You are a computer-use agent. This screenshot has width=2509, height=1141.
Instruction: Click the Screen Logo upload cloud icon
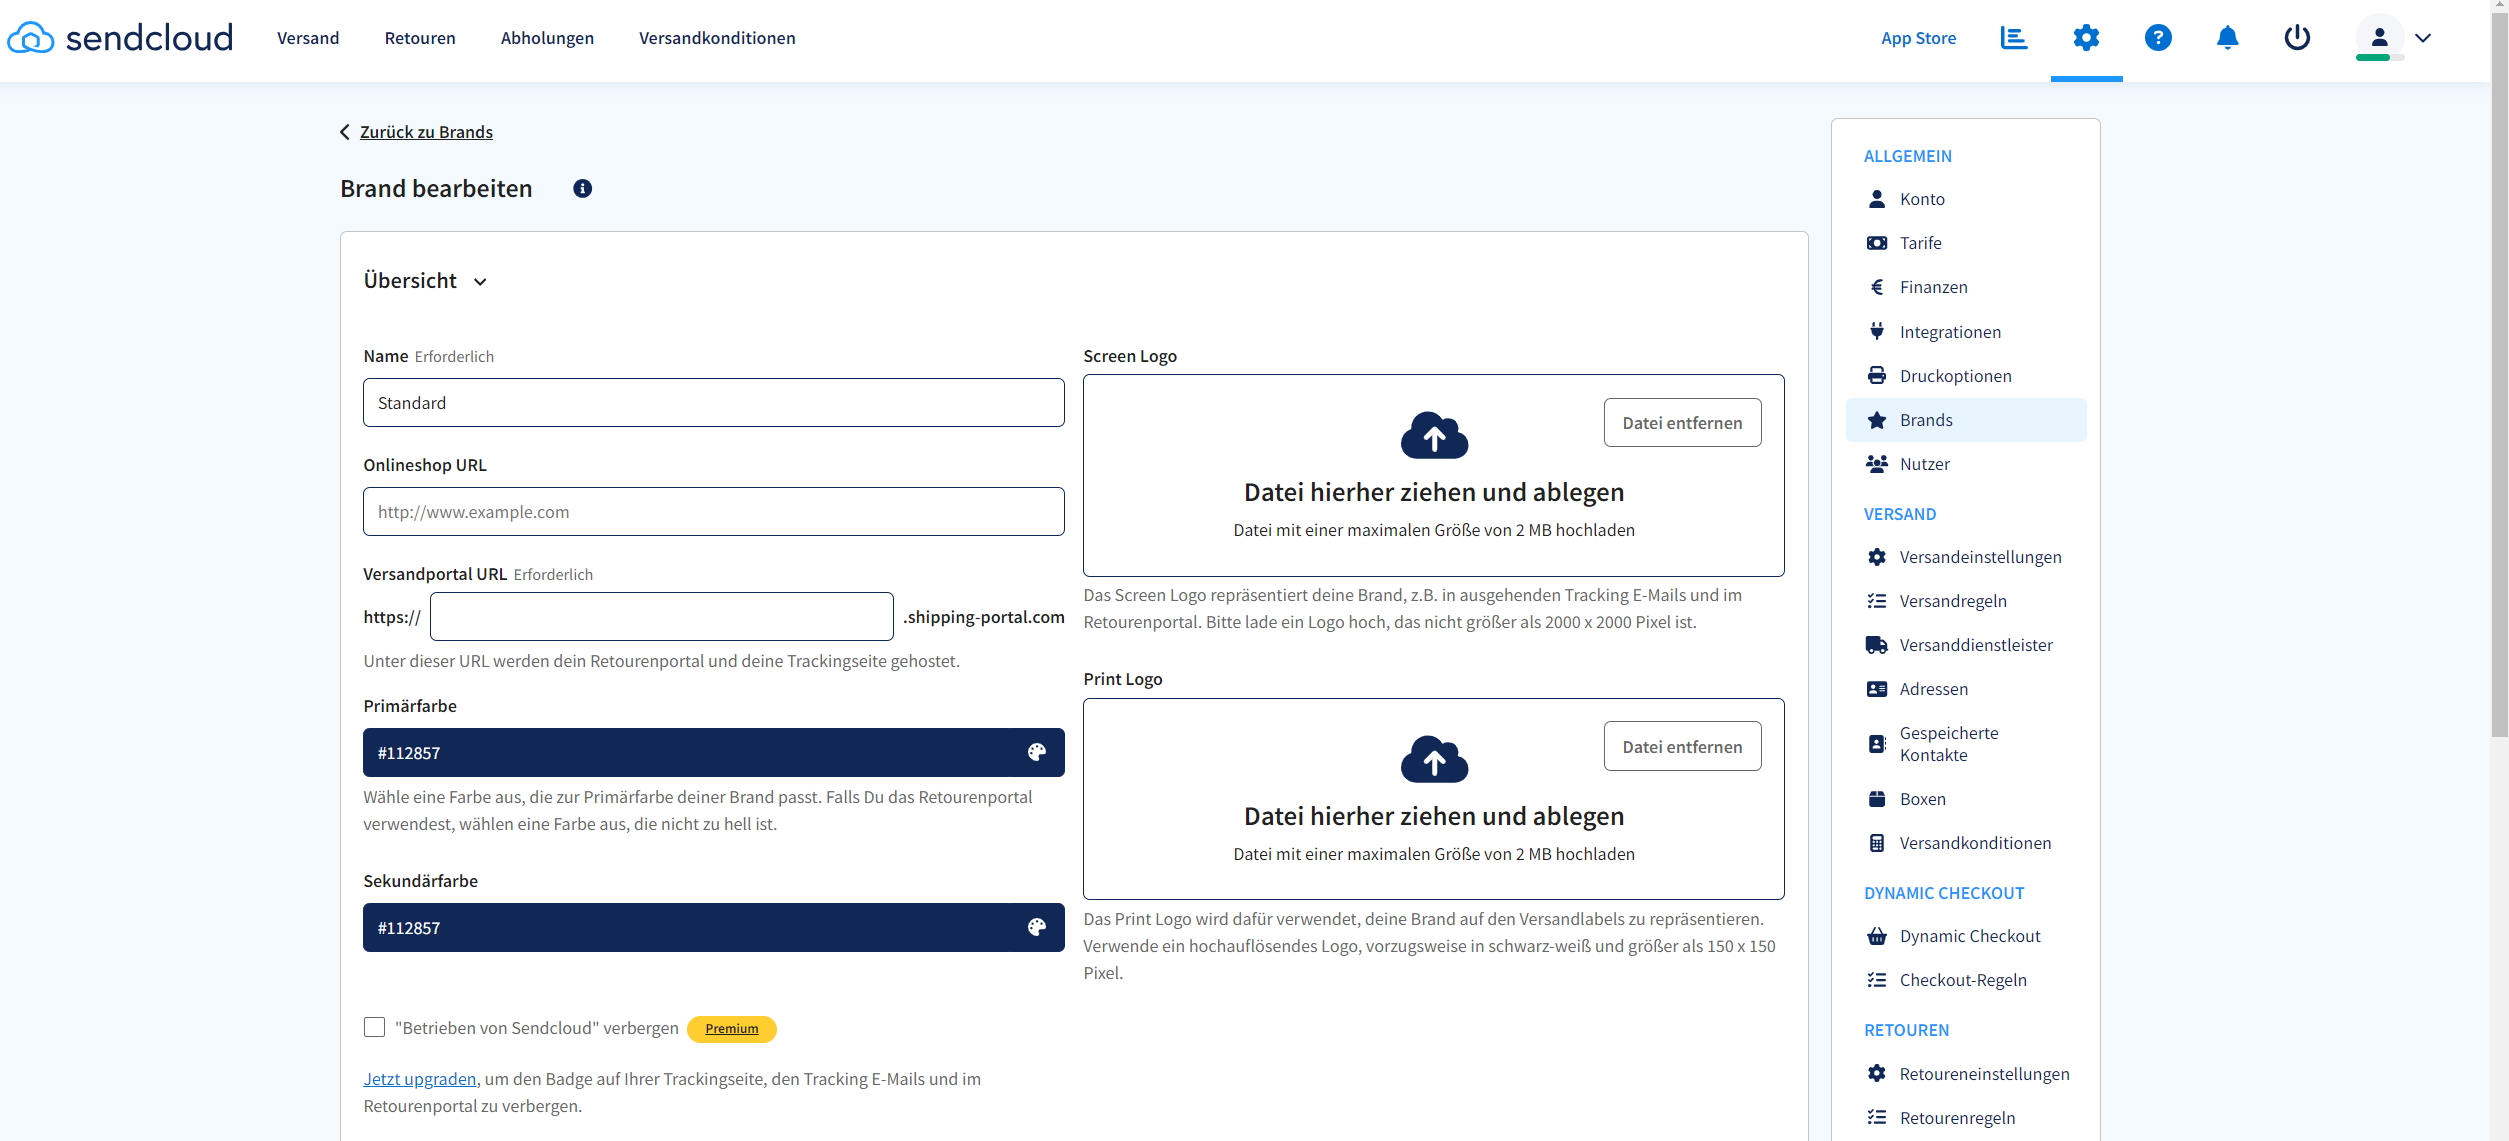1433,436
